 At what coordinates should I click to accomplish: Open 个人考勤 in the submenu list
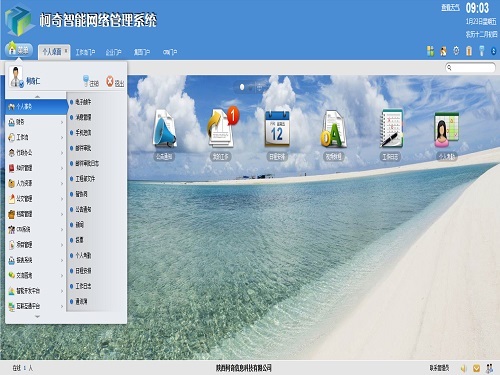pyautogui.click(x=83, y=255)
